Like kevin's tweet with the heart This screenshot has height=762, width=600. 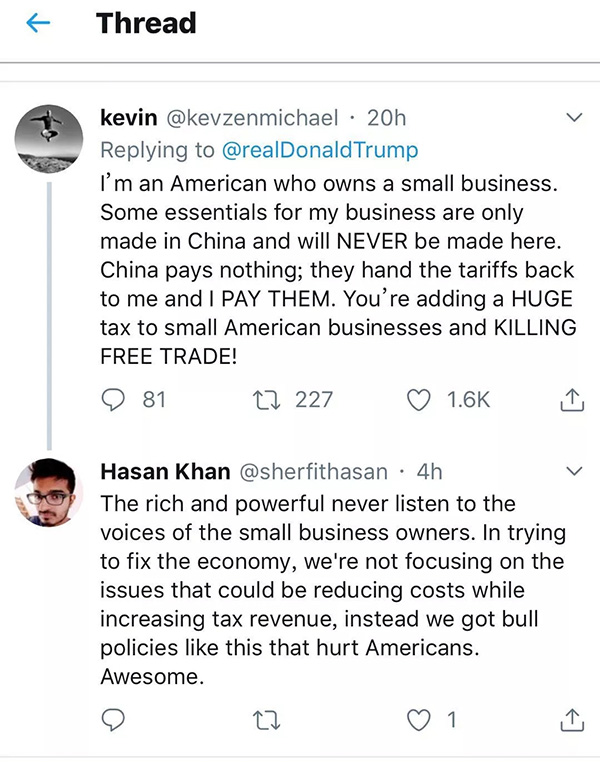(x=419, y=401)
